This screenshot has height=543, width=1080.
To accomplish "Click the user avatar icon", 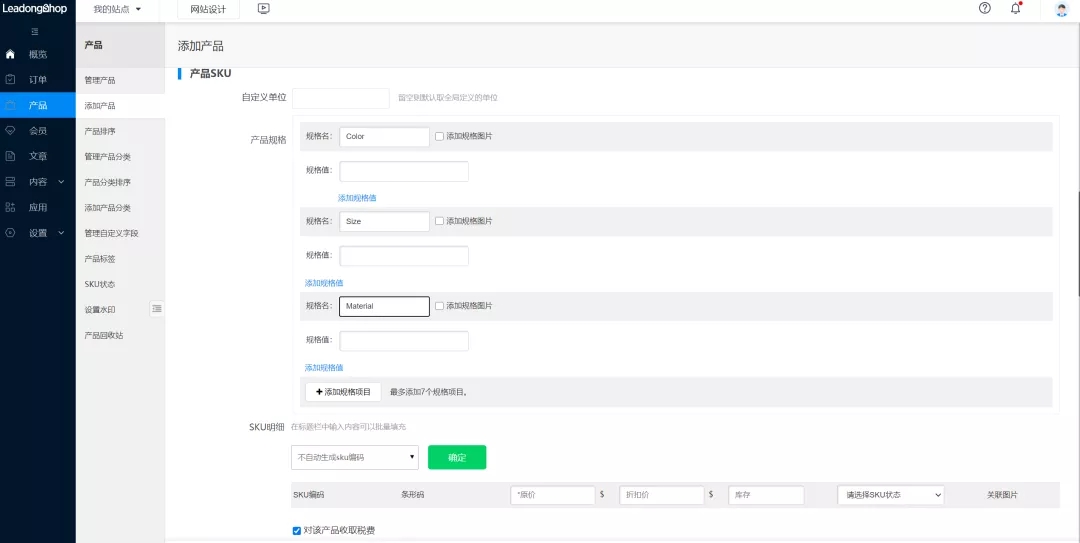I will [x=1062, y=9].
